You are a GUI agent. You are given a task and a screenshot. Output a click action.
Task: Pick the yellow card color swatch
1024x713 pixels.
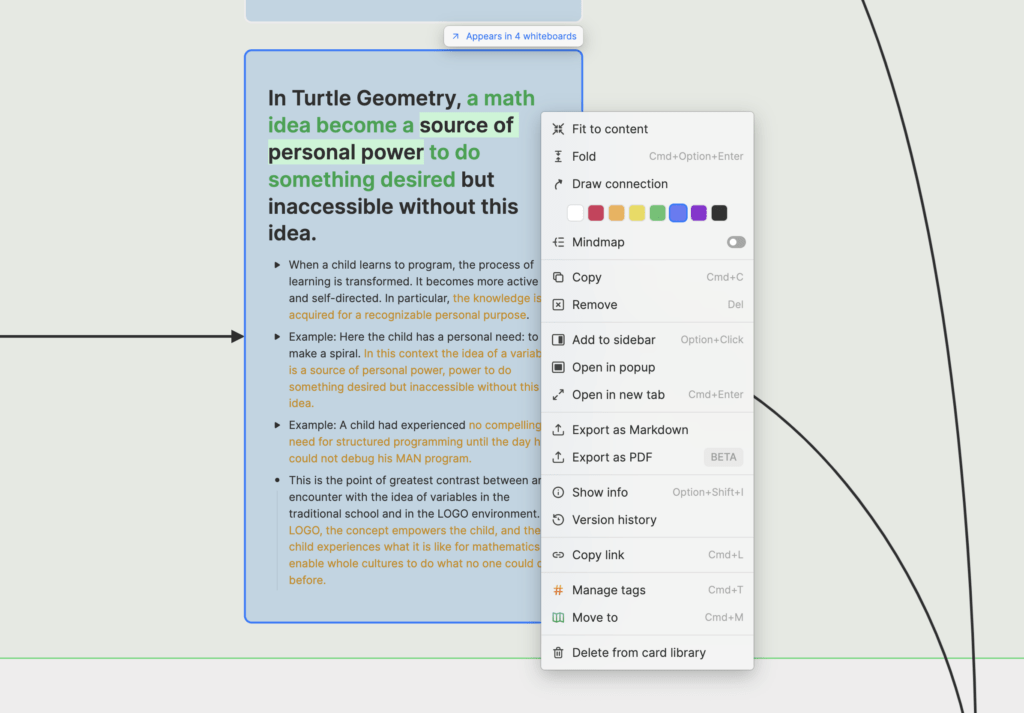(x=637, y=213)
